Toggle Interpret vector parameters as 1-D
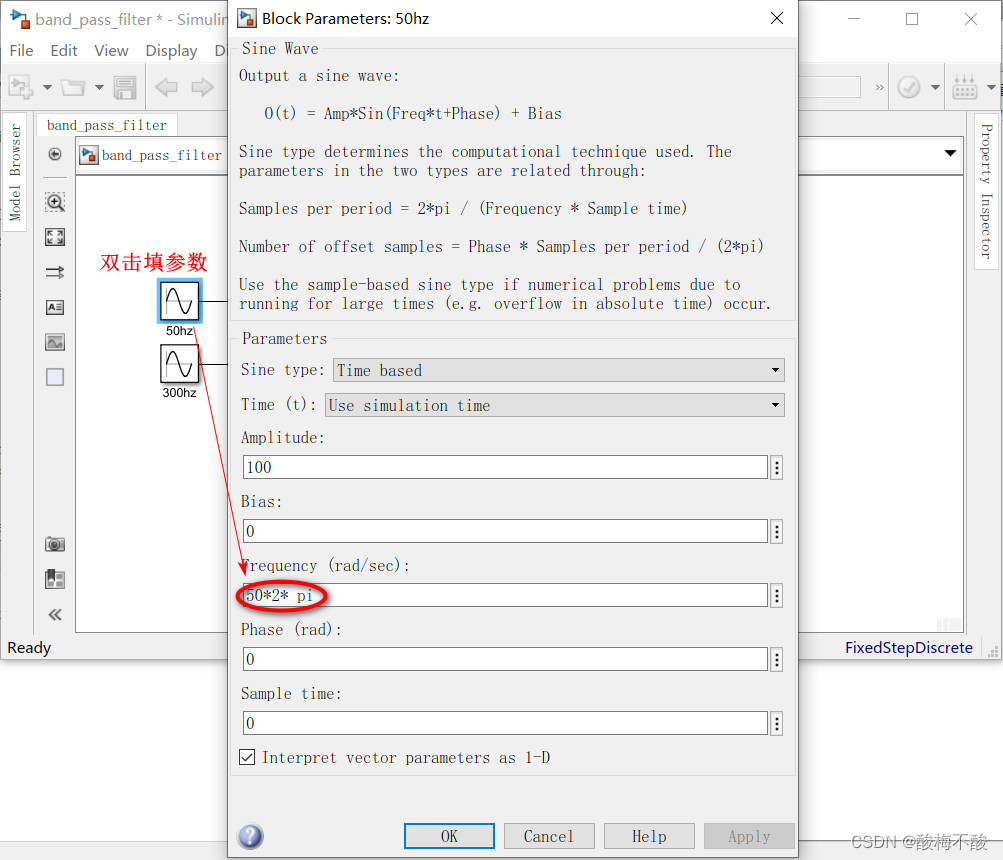1003x860 pixels. click(247, 758)
